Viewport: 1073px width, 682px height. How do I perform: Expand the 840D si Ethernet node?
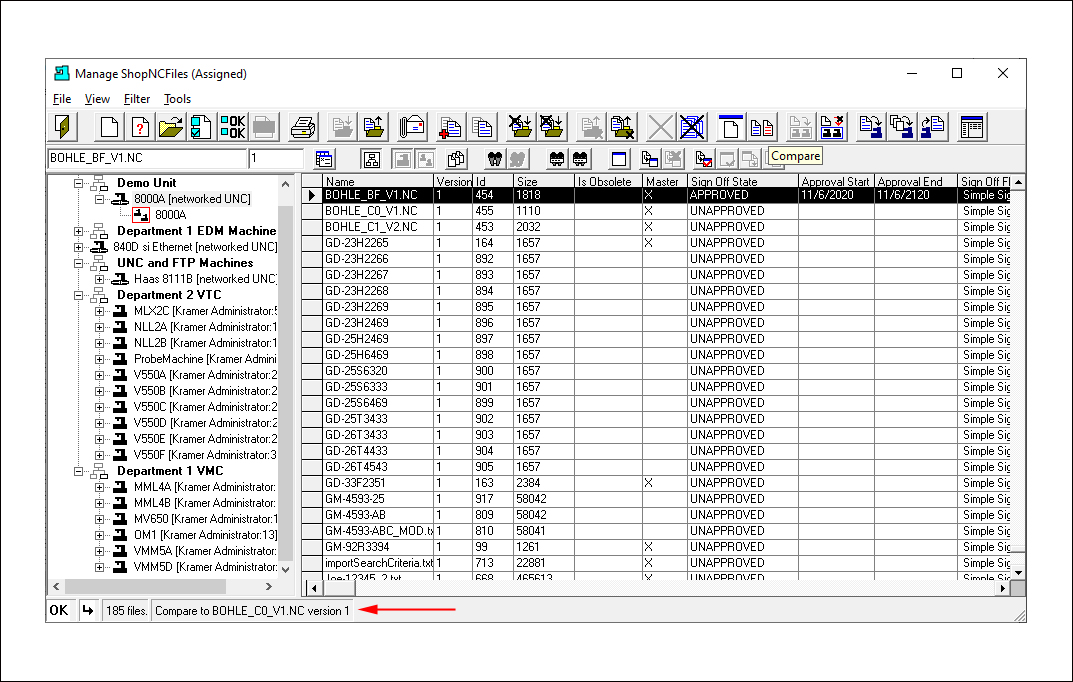point(79,247)
